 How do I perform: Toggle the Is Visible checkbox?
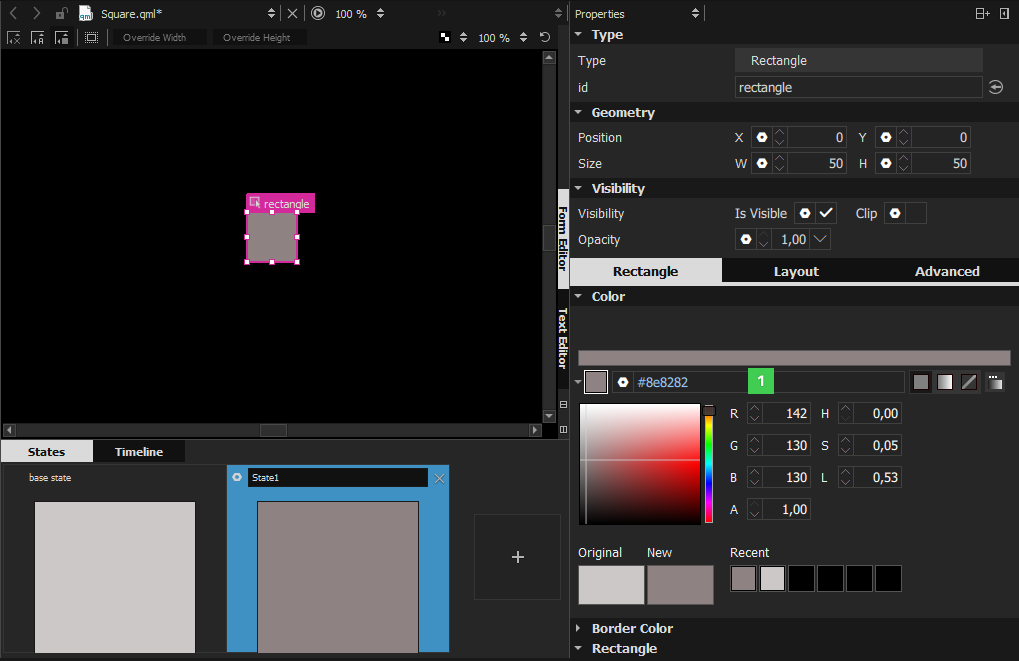pos(826,214)
